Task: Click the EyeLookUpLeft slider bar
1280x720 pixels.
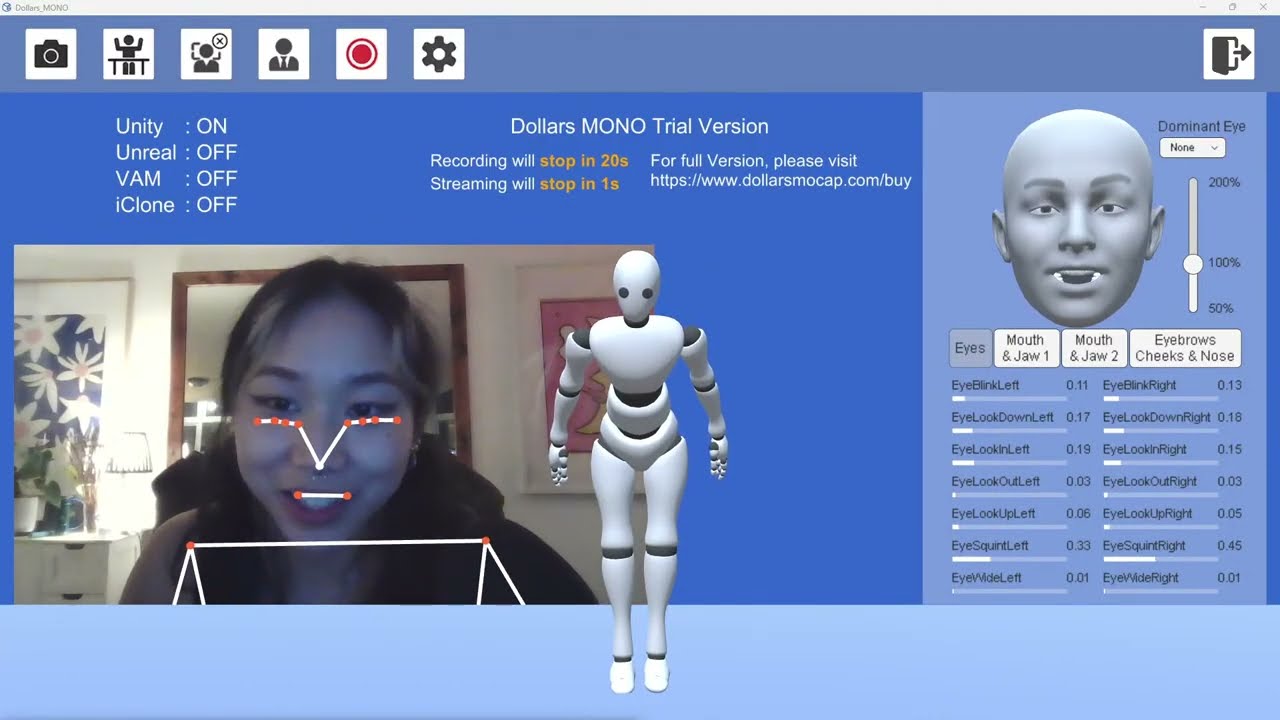Action: click(x=1009, y=526)
